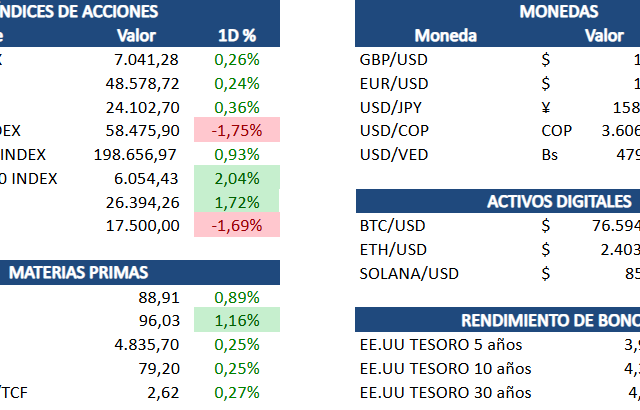Click the EUR/USD currency cell
This screenshot has width=640, height=410.
(393, 83)
